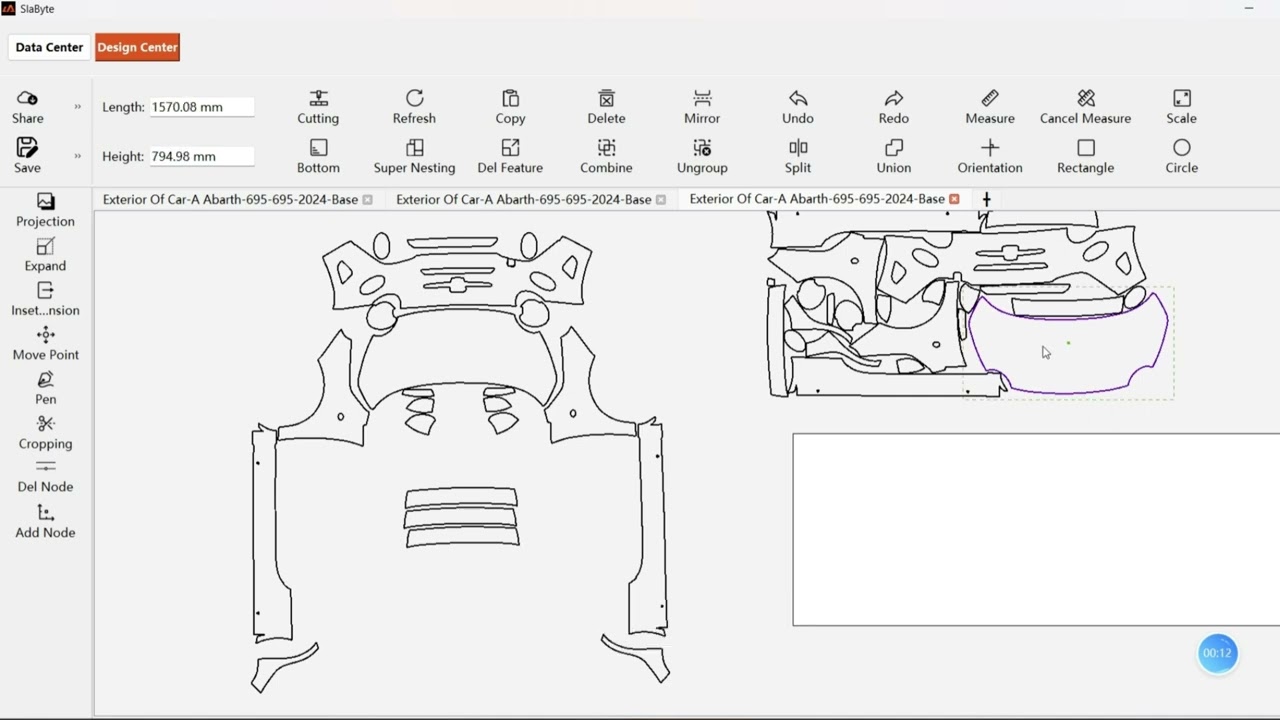Activate the Measure tool

[x=990, y=107]
